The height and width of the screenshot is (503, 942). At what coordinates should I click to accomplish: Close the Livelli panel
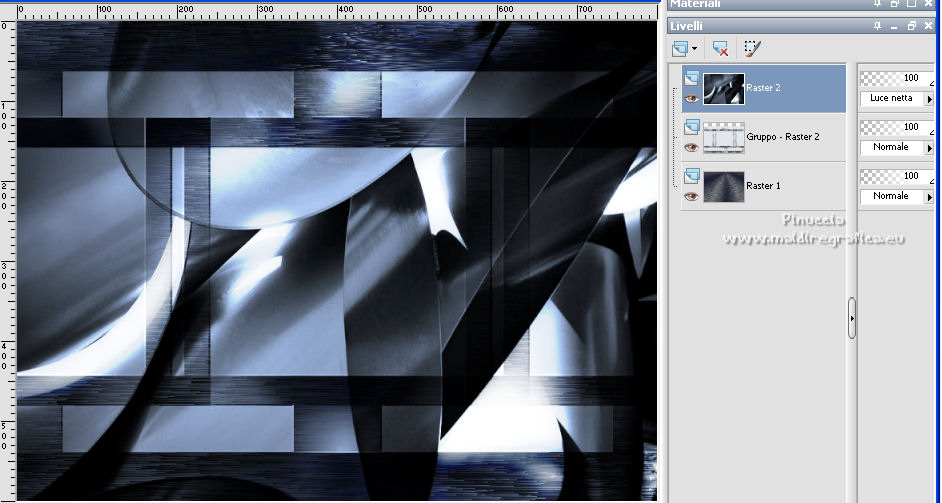(929, 26)
